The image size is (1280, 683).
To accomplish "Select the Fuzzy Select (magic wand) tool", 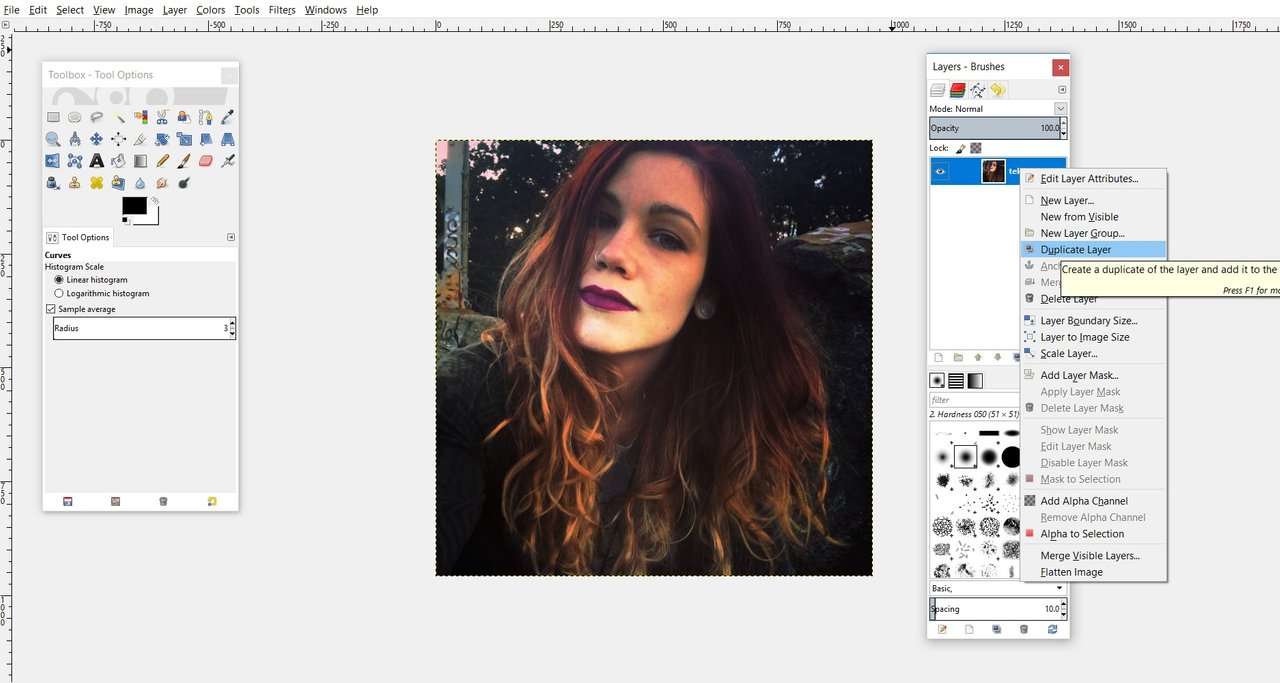I will click(x=119, y=117).
